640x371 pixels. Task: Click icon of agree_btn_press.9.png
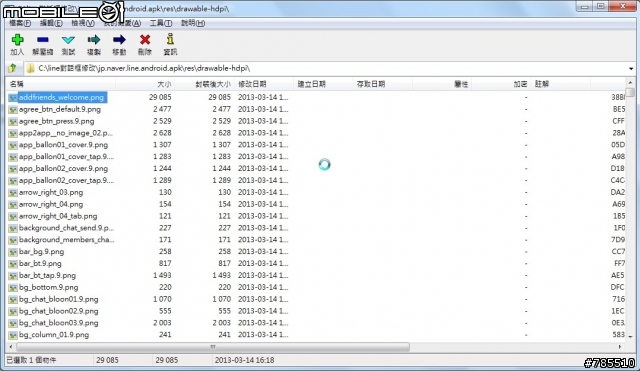pyautogui.click(x=13, y=121)
